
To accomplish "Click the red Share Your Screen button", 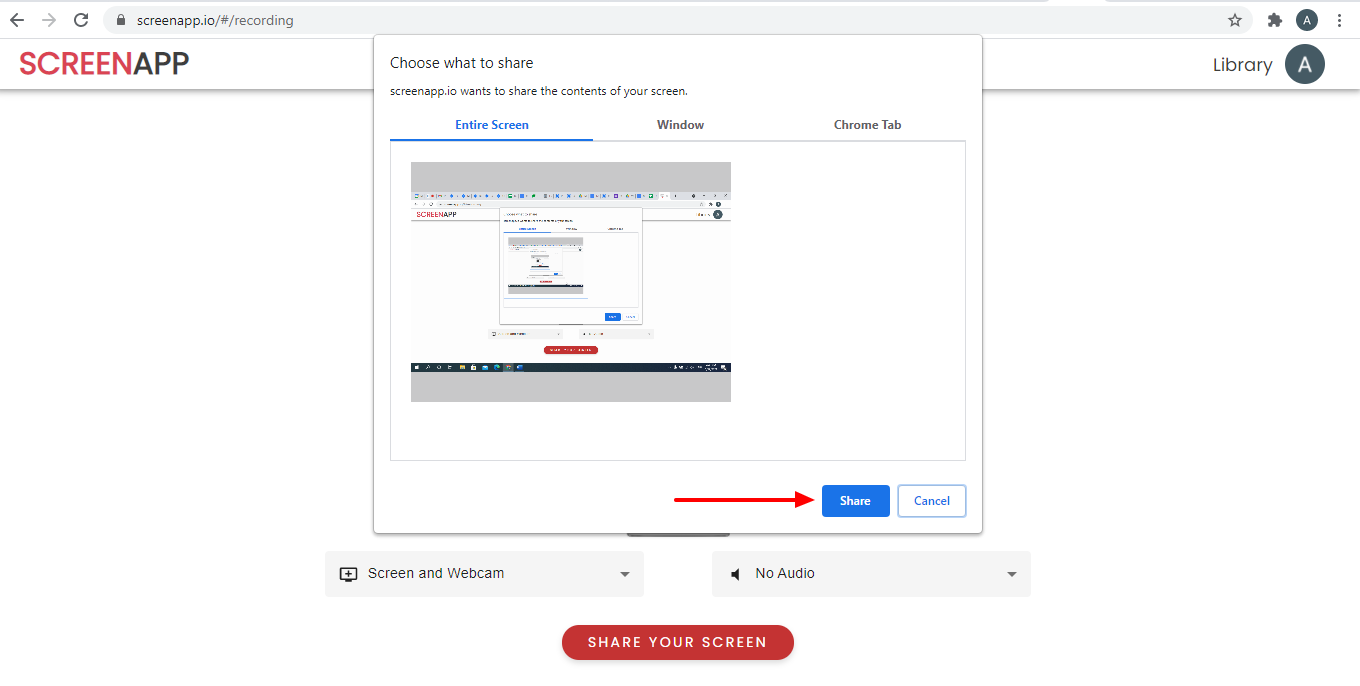I will [x=677, y=642].
